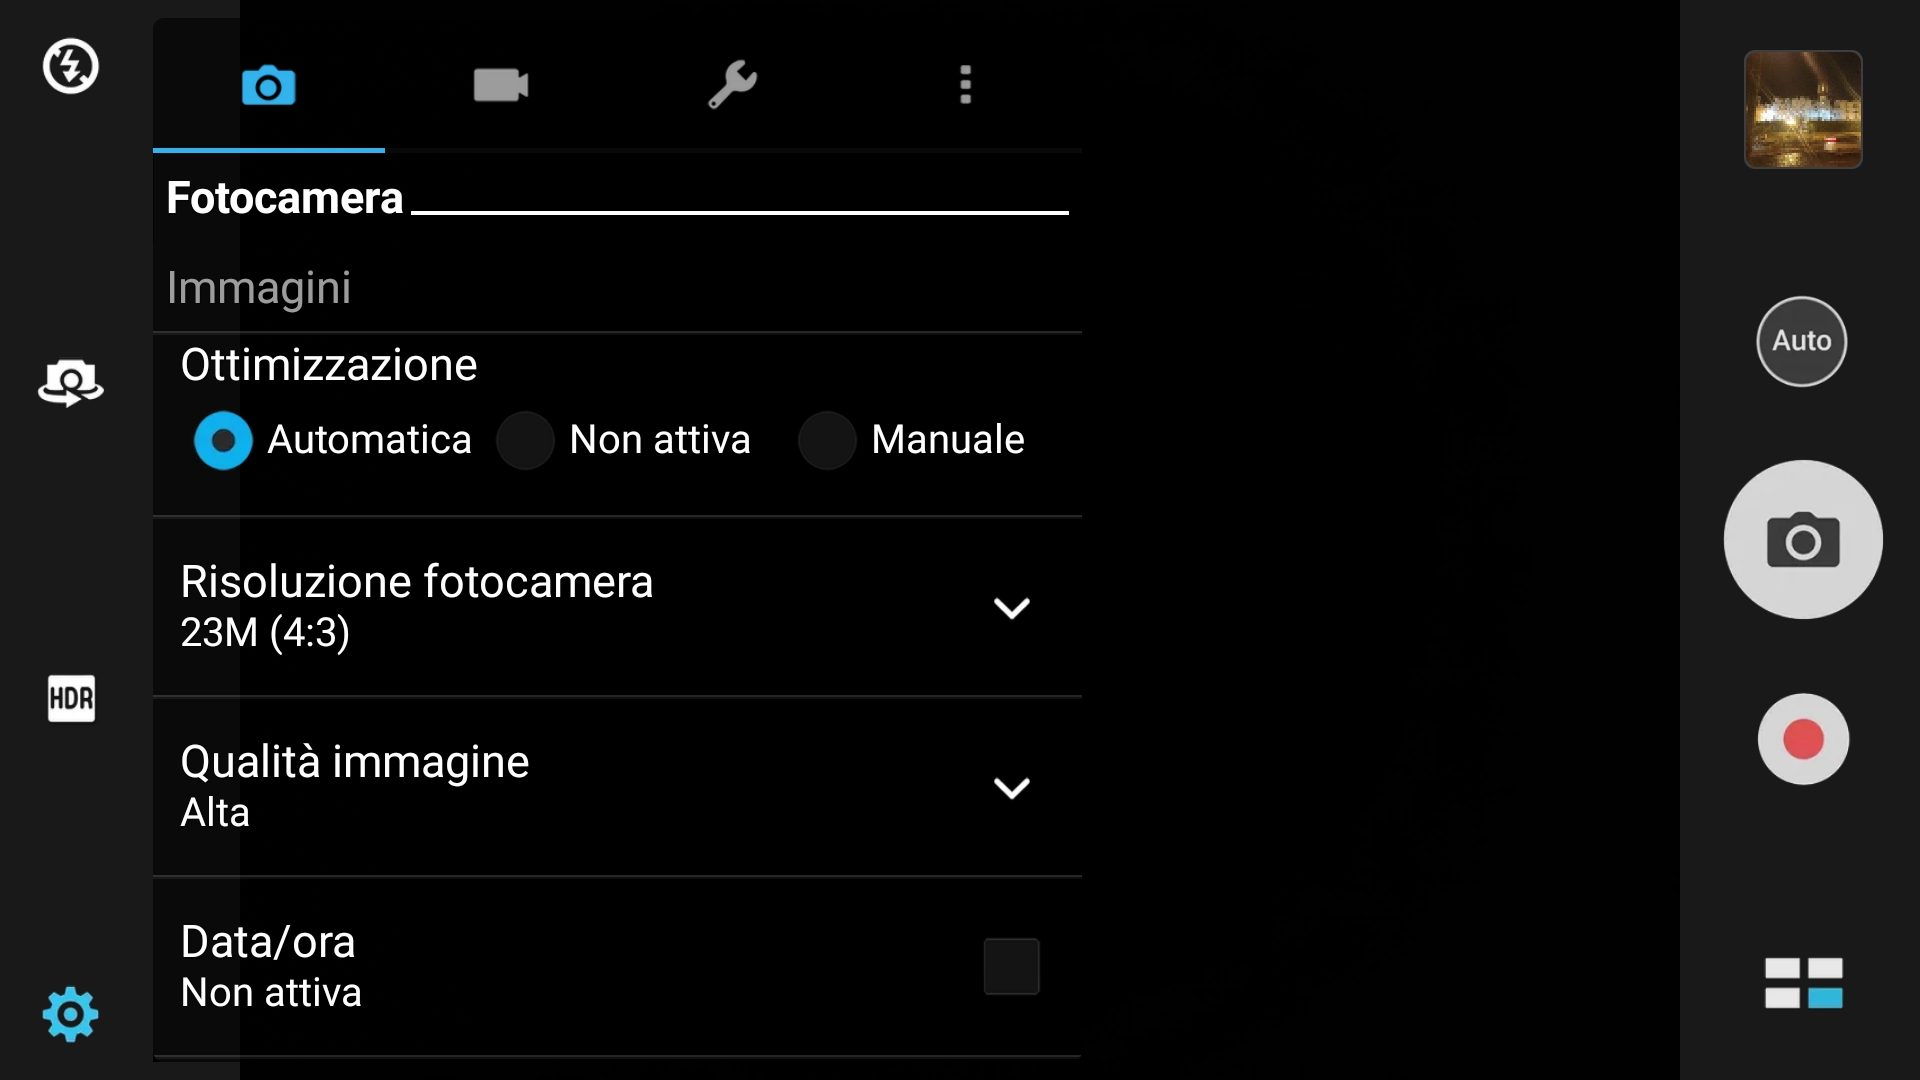
Task: Open the video settings tab
Action: [x=501, y=85]
